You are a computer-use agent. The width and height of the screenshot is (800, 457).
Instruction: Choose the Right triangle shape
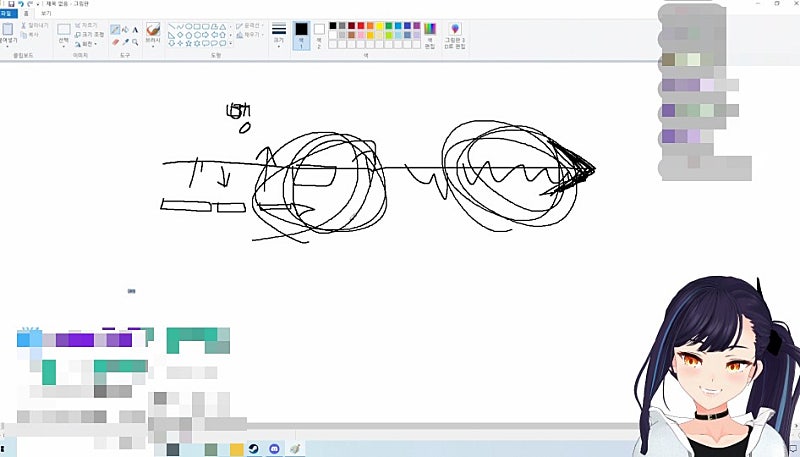coord(171,35)
